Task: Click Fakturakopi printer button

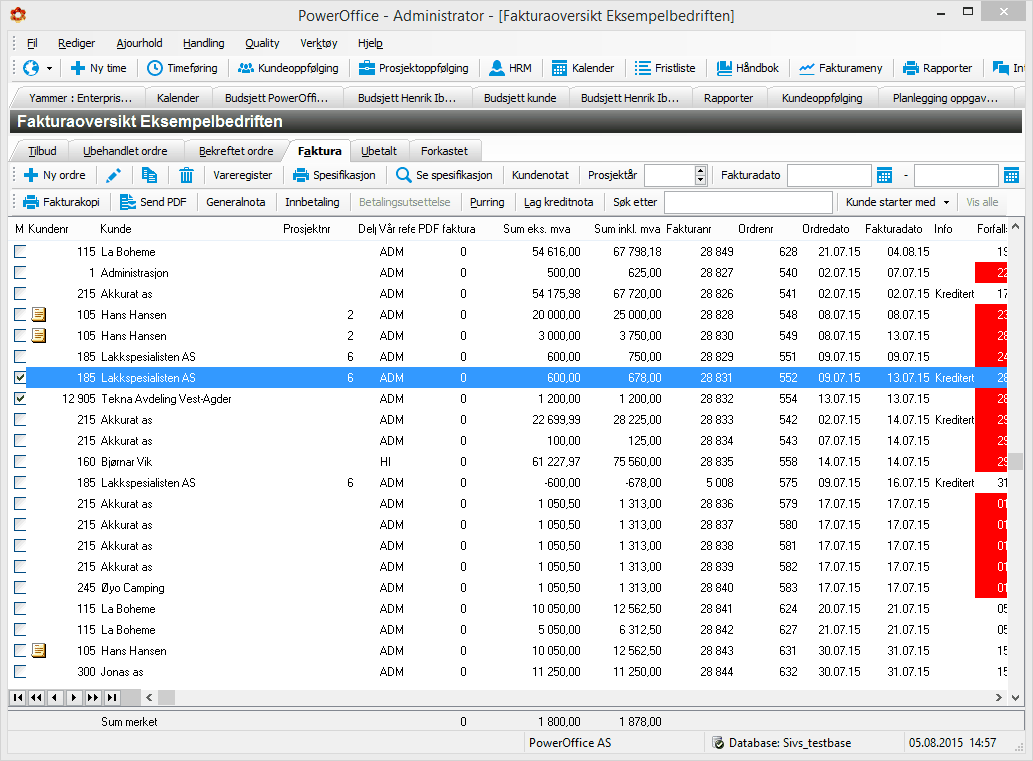Action: pyautogui.click(x=61, y=202)
